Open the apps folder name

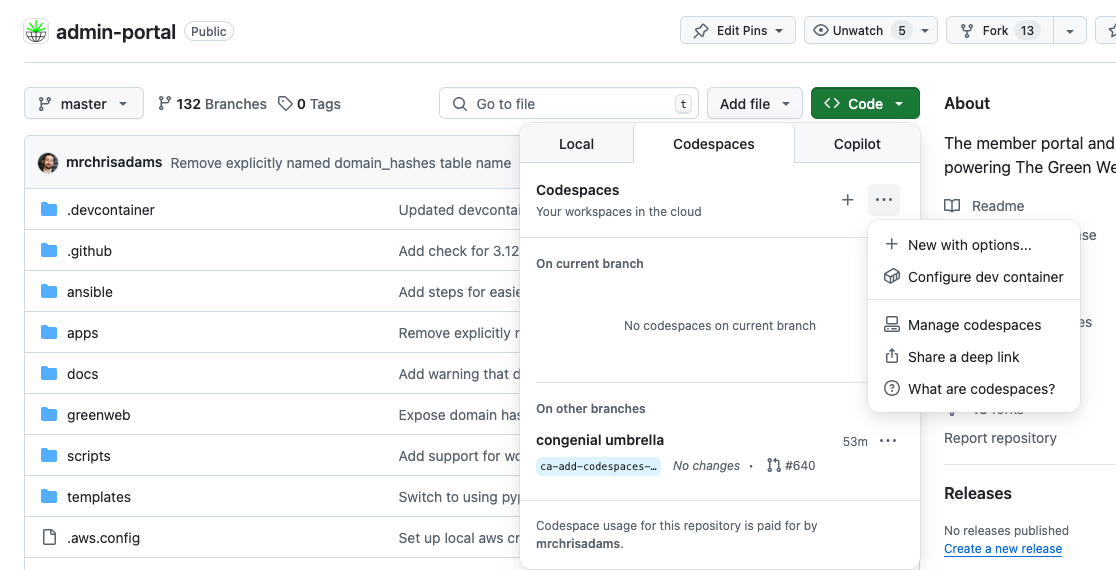click(x=83, y=333)
